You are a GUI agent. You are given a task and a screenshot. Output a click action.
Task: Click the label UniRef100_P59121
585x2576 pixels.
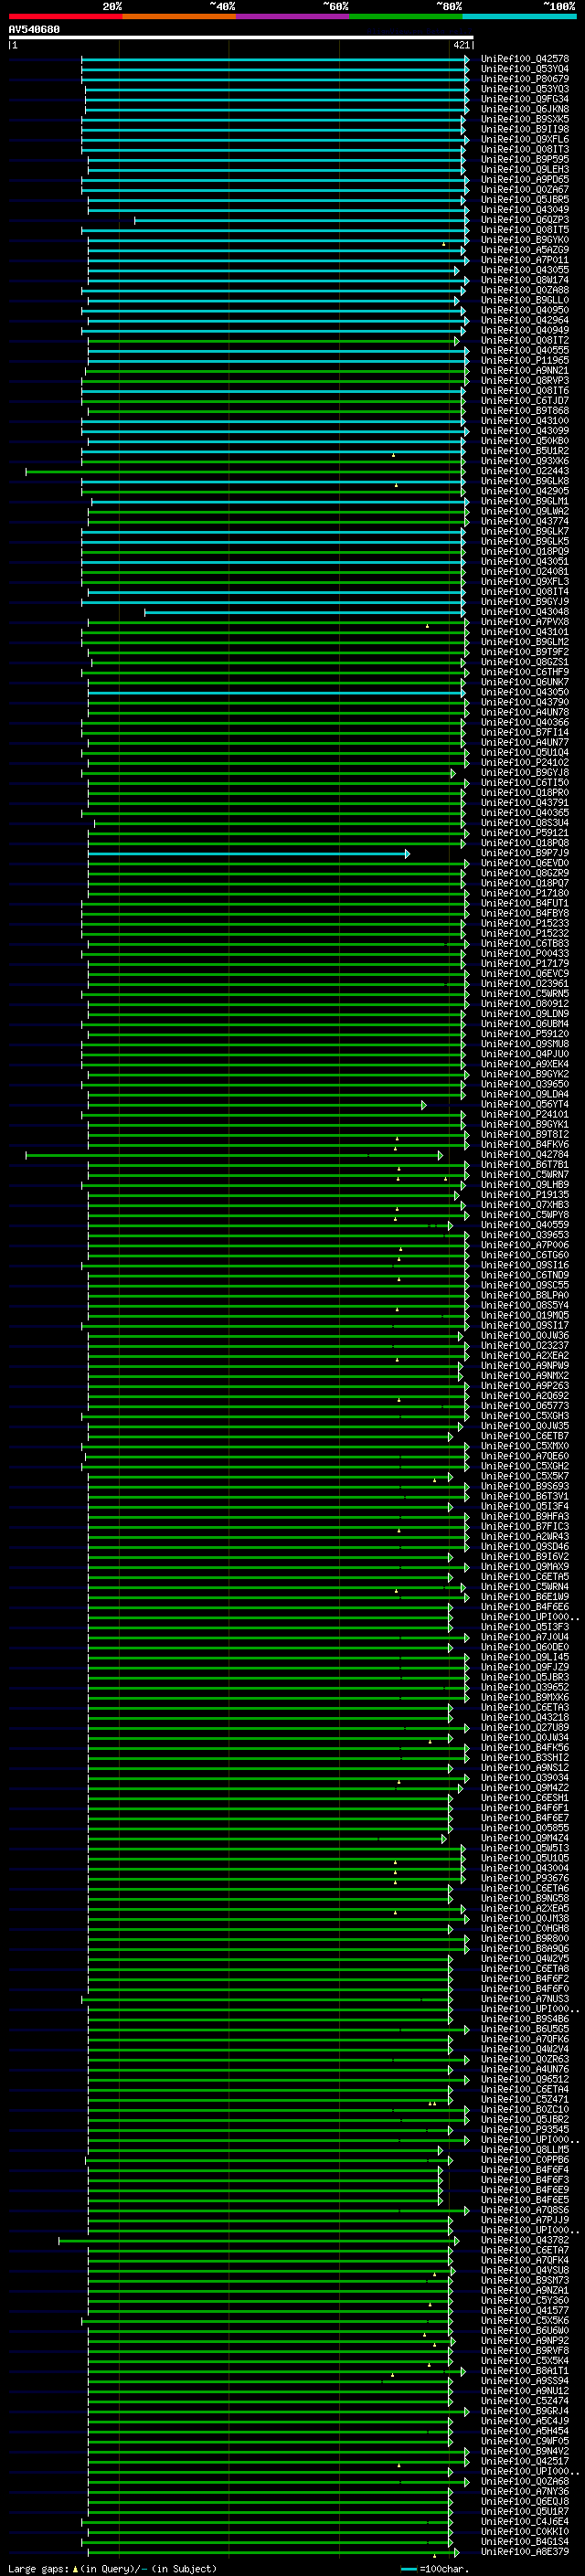[525, 833]
